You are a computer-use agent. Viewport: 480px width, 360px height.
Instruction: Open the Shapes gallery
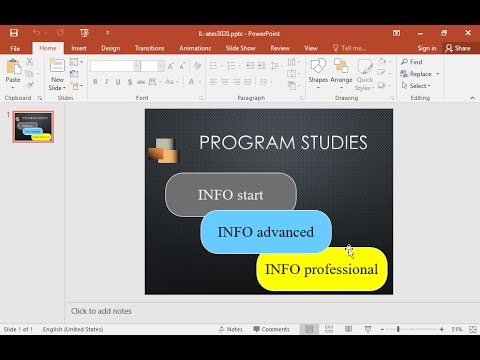(318, 74)
